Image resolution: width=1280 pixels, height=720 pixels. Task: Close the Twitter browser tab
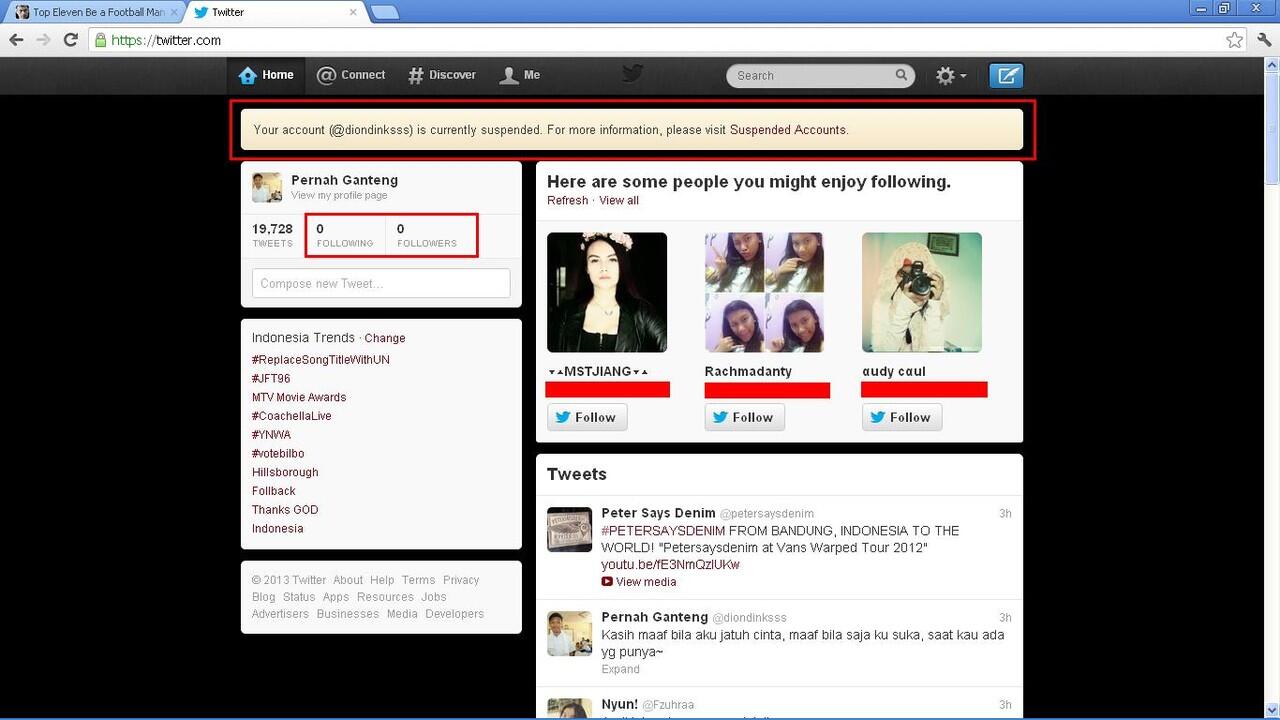(353, 12)
